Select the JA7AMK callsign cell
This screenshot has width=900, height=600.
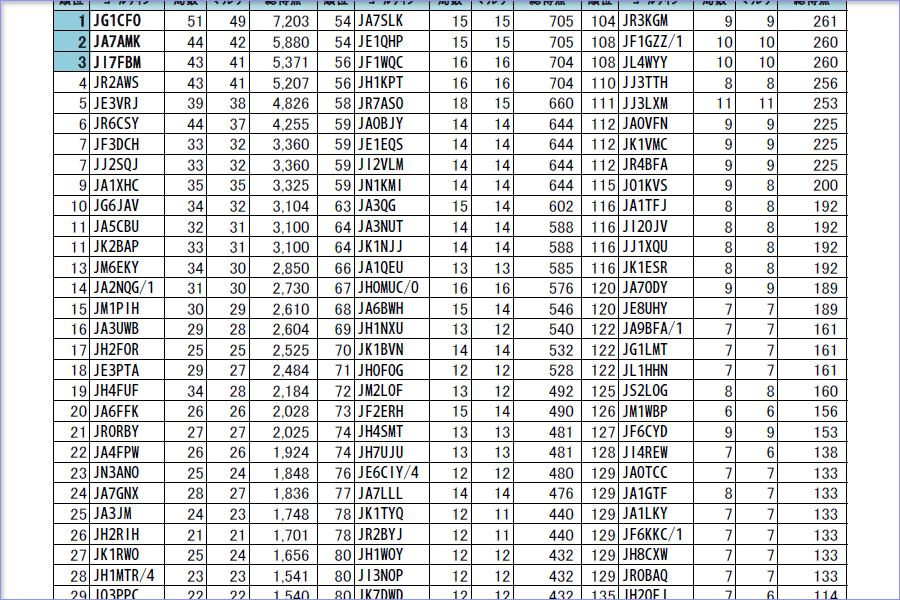(117, 41)
